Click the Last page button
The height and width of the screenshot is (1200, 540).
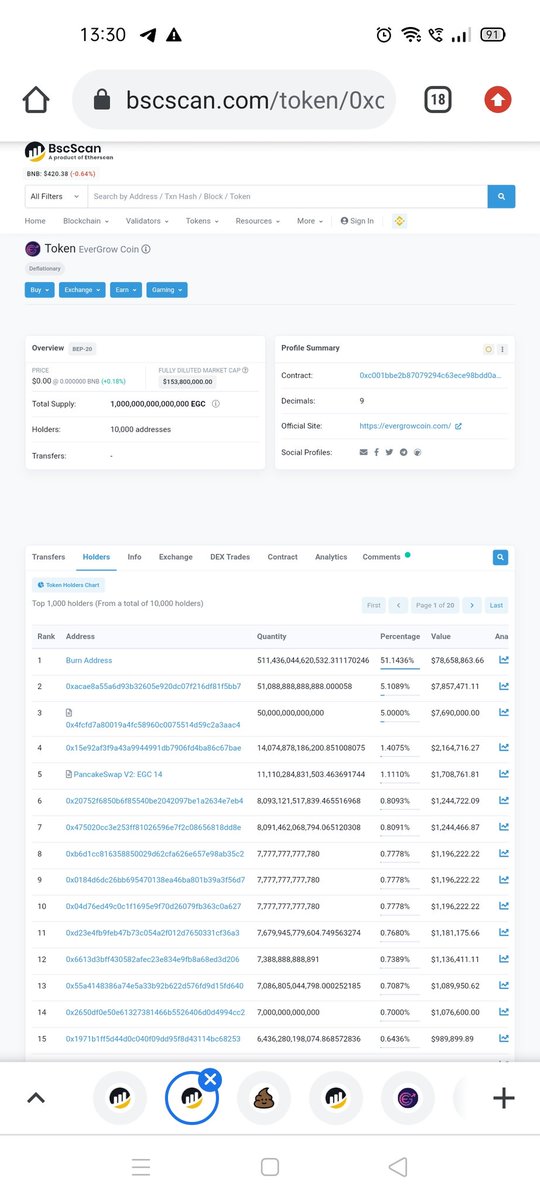pyautogui.click(x=496, y=605)
